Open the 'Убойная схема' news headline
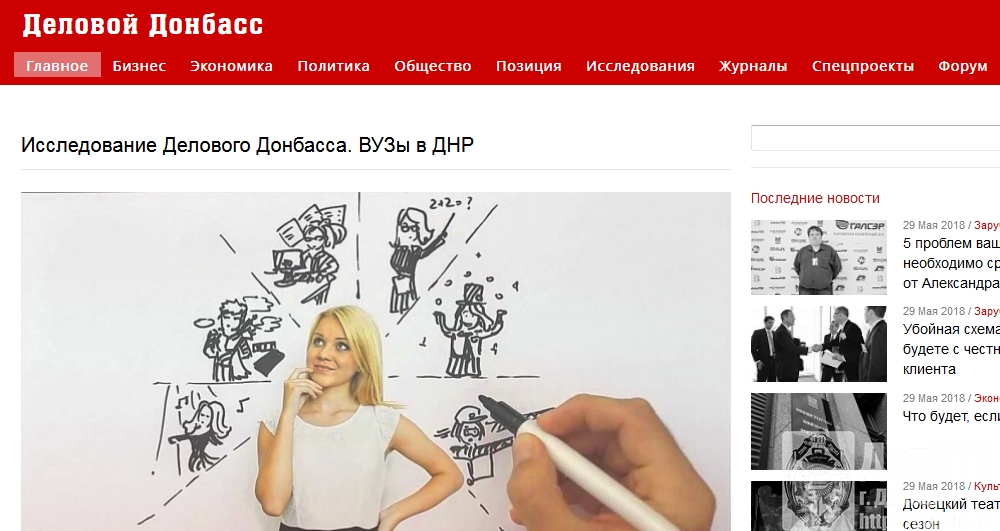Viewport: 1000px width, 531px height. click(951, 349)
